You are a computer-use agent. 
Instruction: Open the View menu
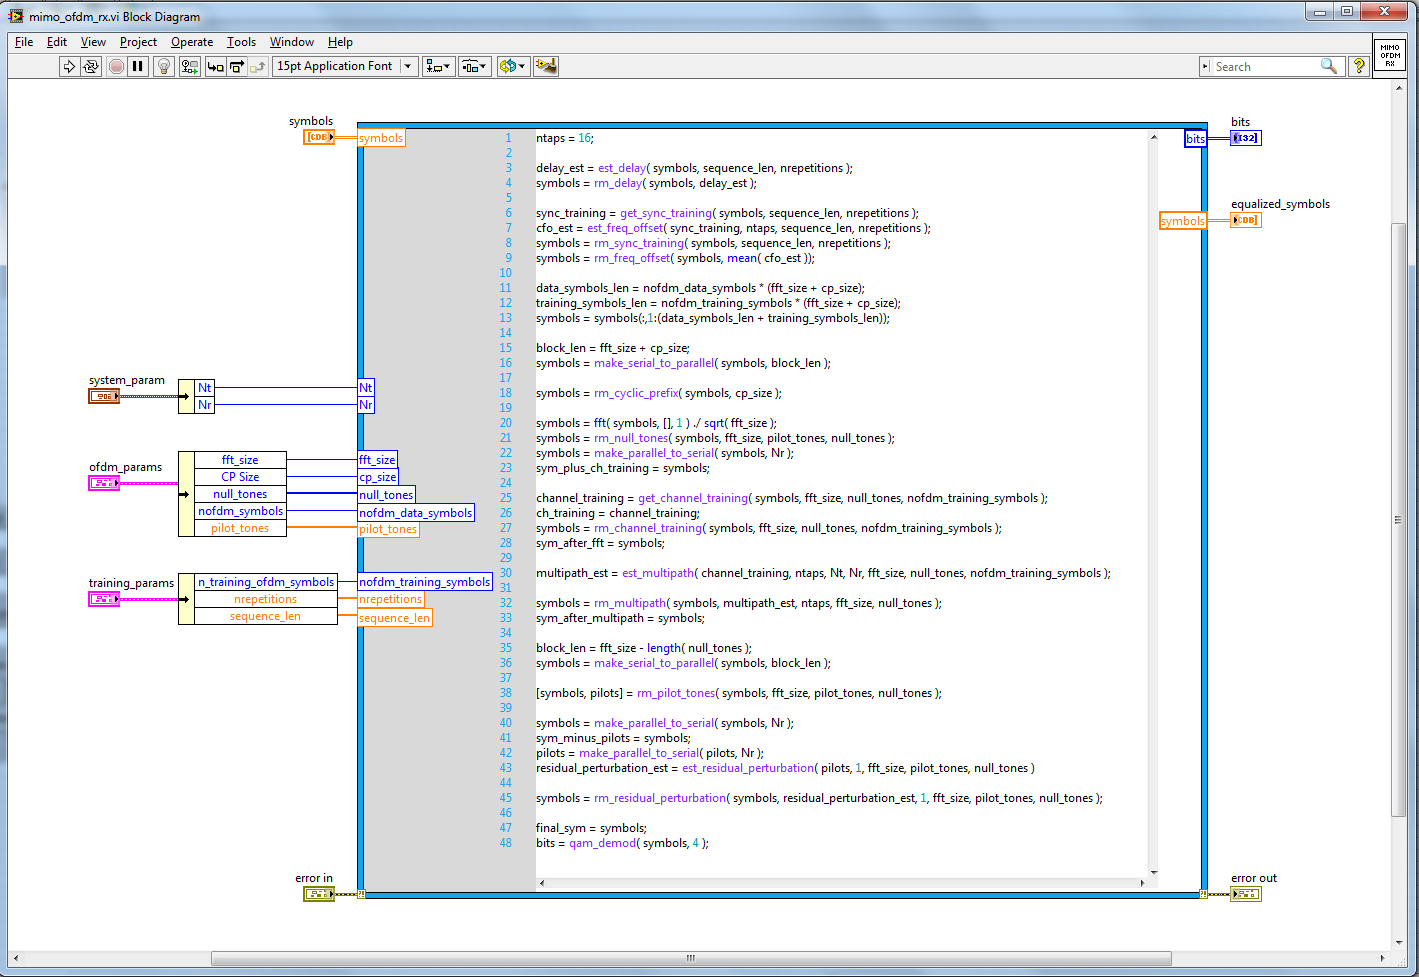click(x=93, y=42)
